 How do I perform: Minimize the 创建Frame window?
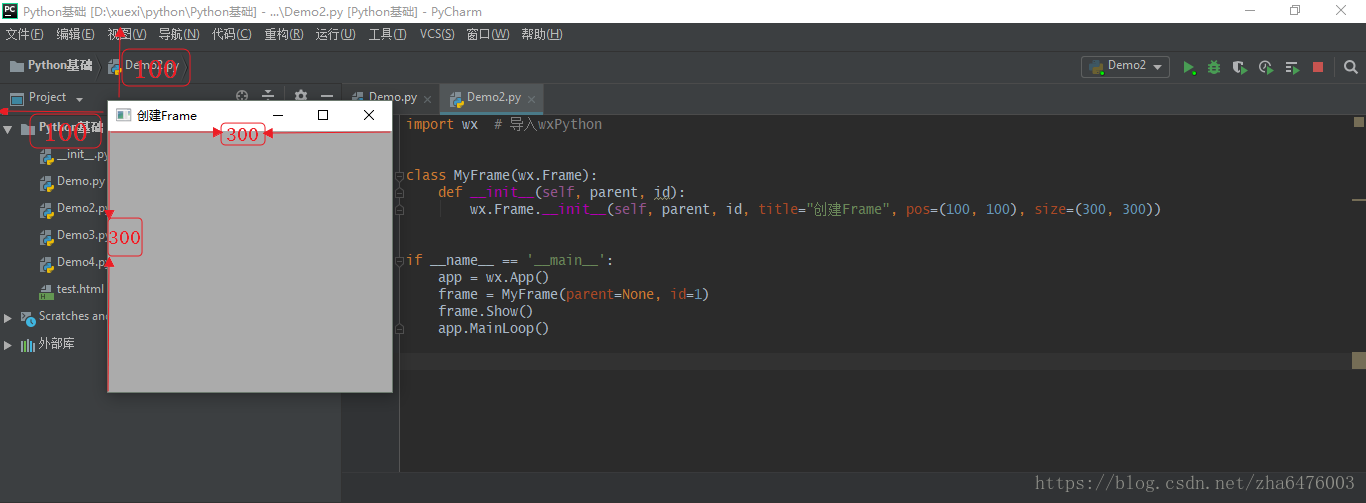point(278,115)
